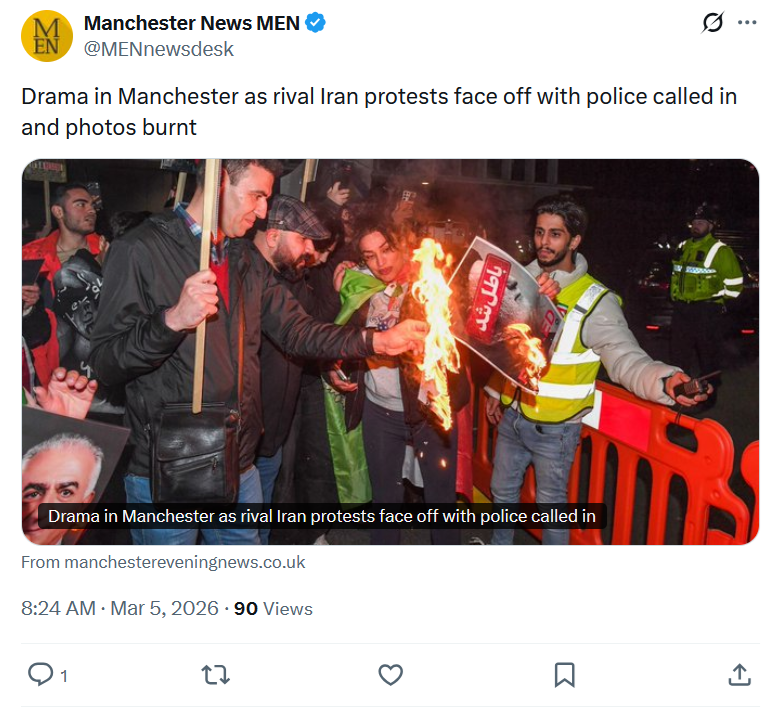Click the reply count number 1
The width and height of the screenshot is (771, 707).
[x=63, y=676]
